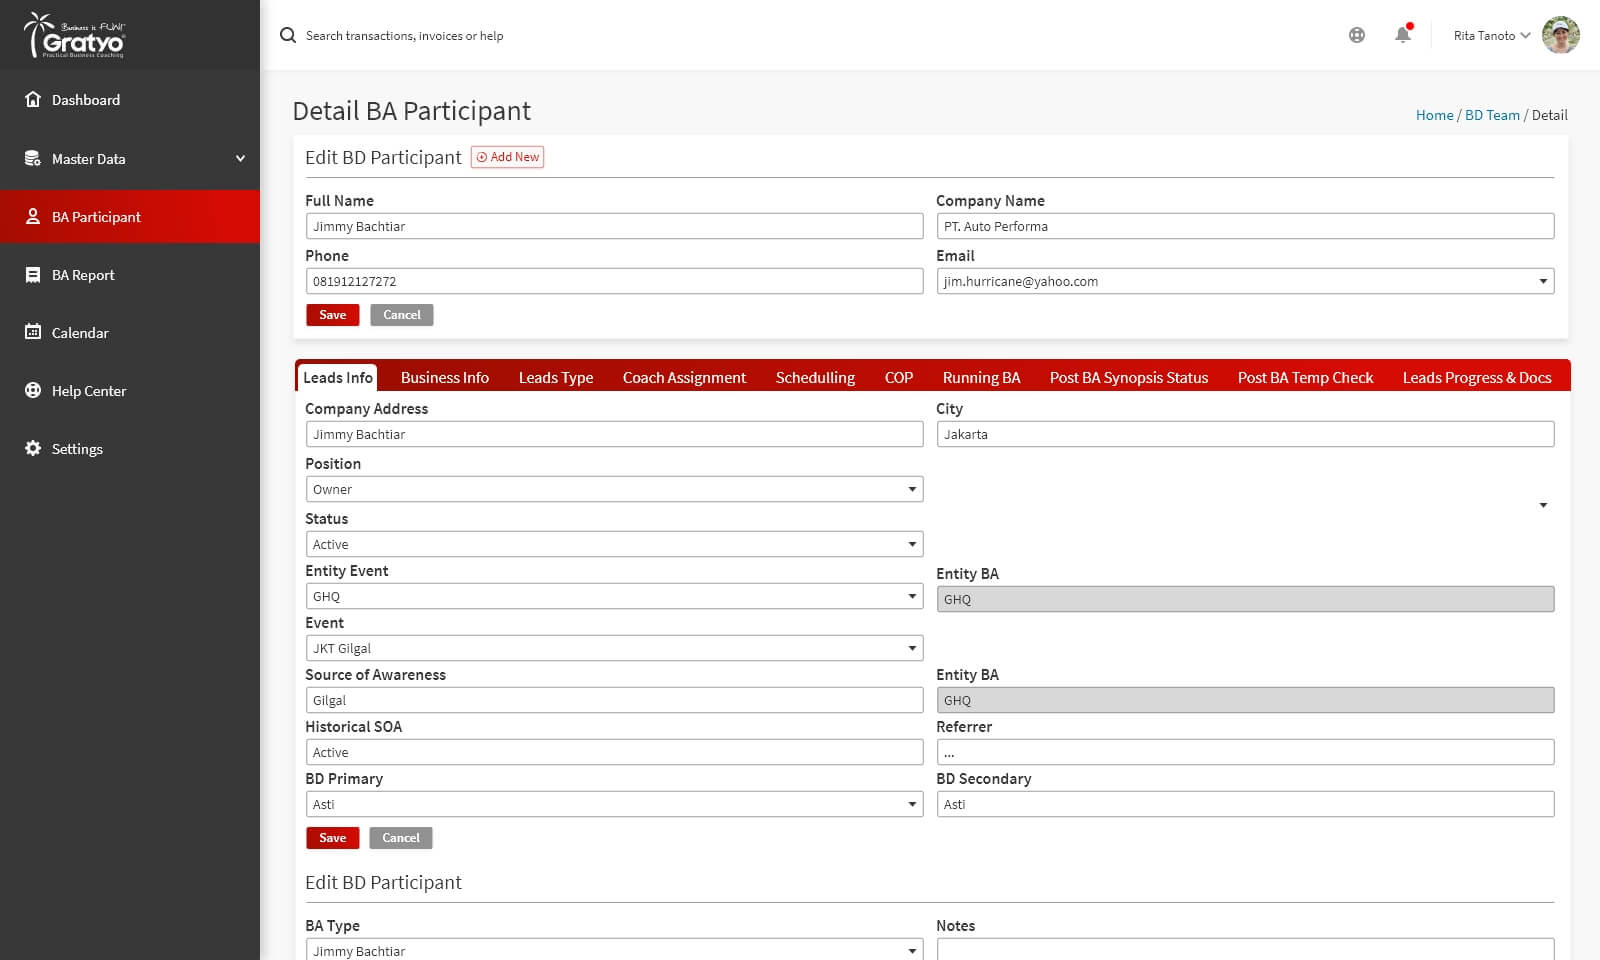Click the Full Name input field

click(613, 226)
